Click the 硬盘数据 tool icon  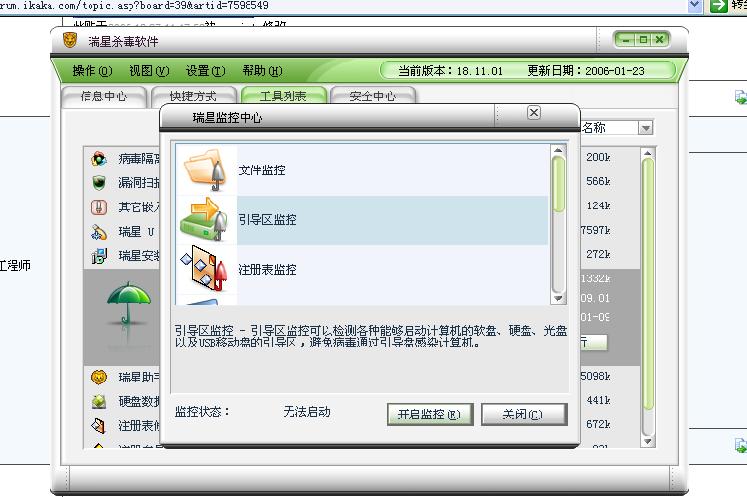[99, 402]
